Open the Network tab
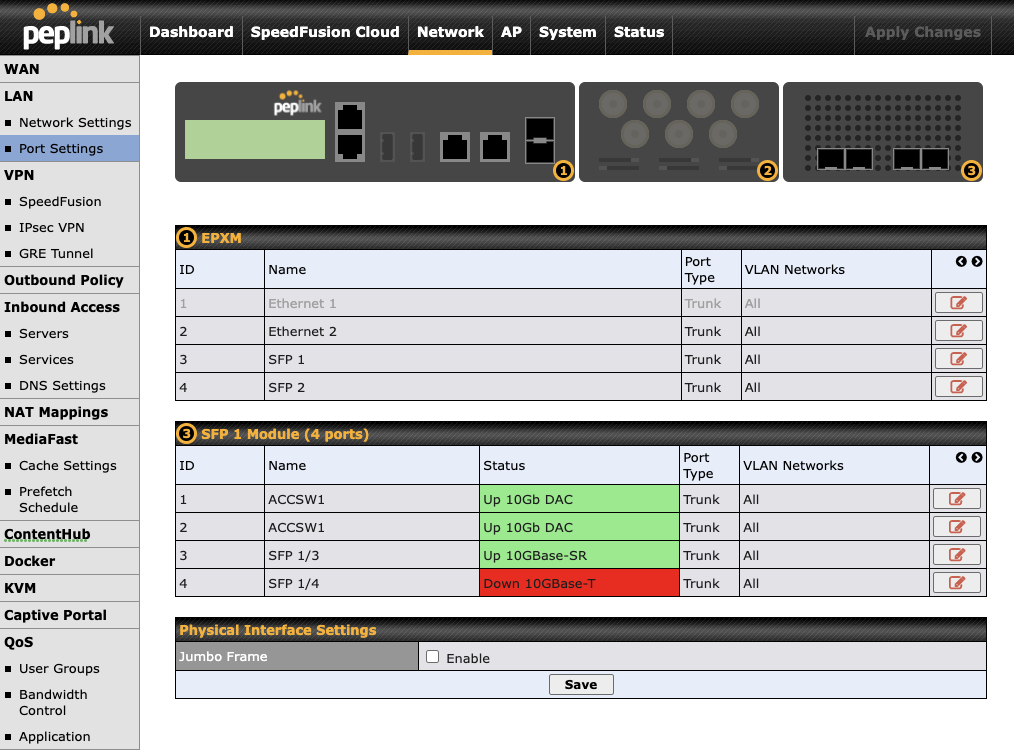Screen dimensions: 1014x750 coord(450,32)
